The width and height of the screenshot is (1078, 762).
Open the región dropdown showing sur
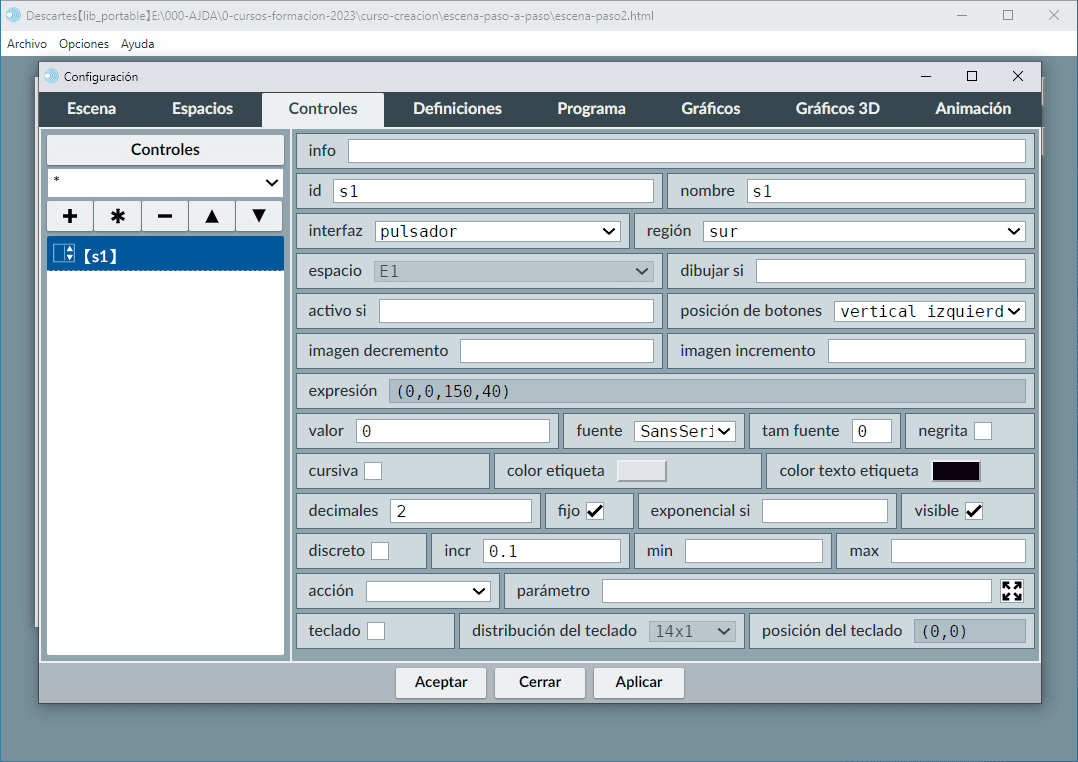pyautogui.click(x=864, y=231)
